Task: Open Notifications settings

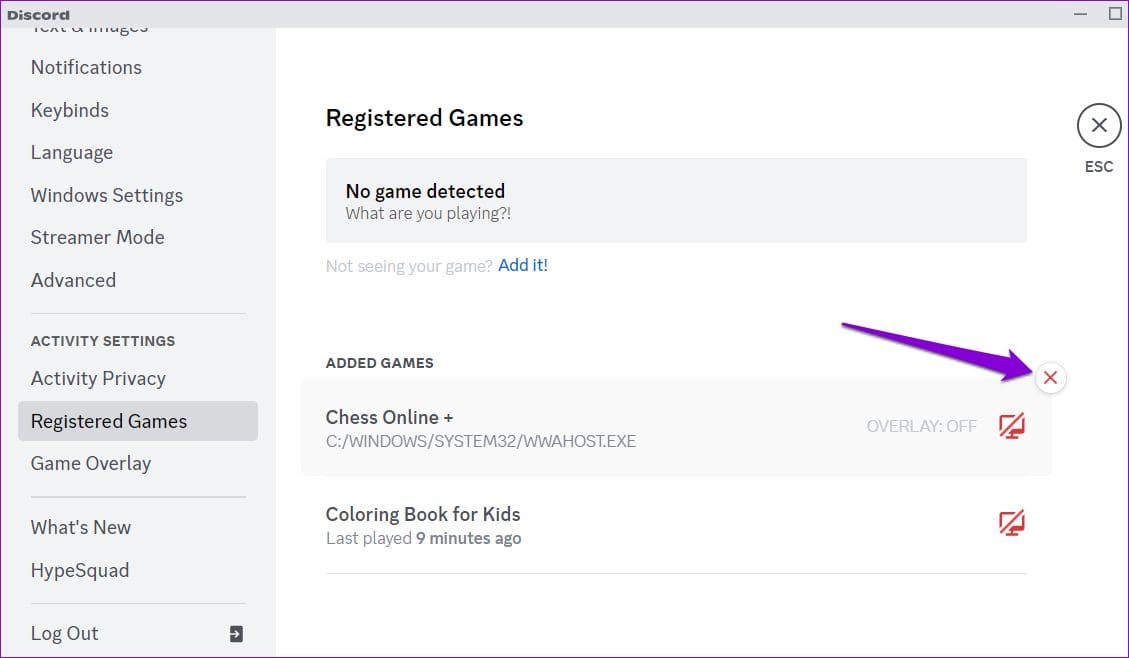Action: point(86,67)
